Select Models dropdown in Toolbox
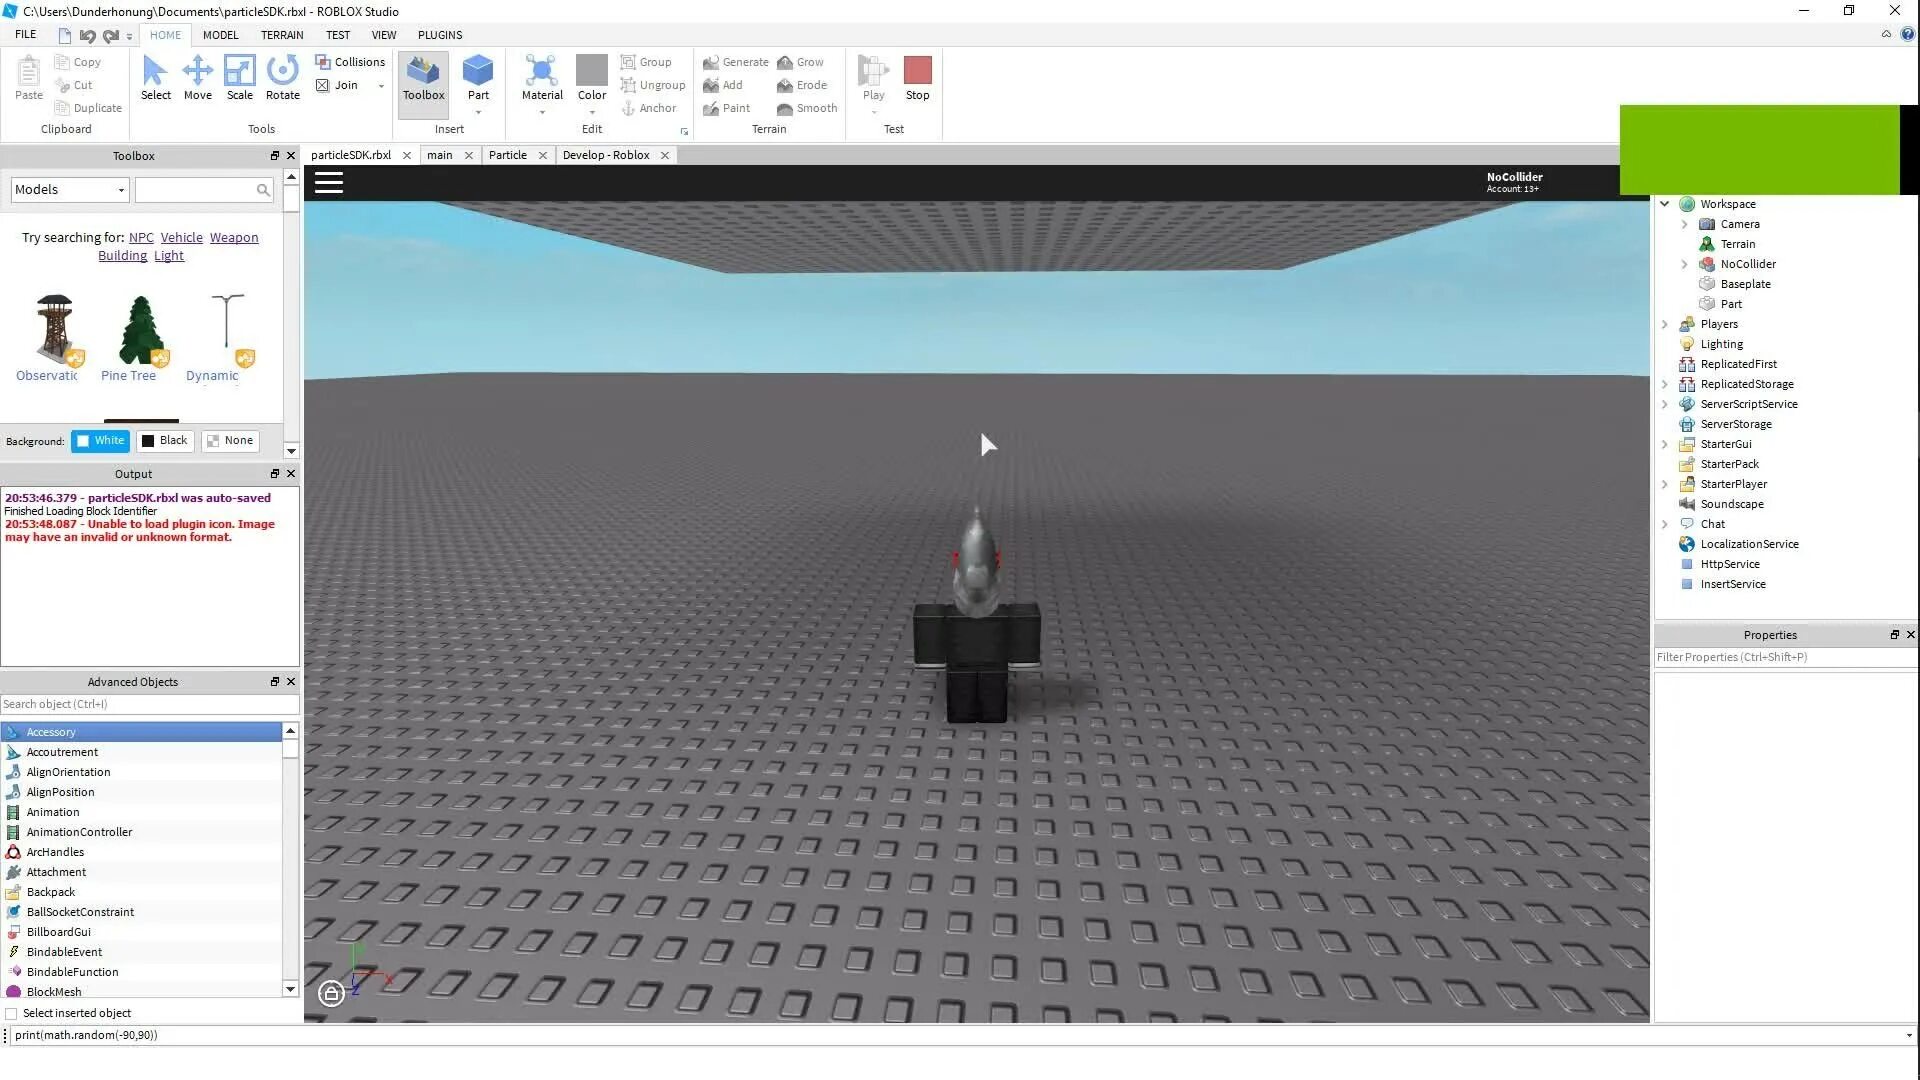Screen dimensions: 1920x1080 tap(70, 189)
